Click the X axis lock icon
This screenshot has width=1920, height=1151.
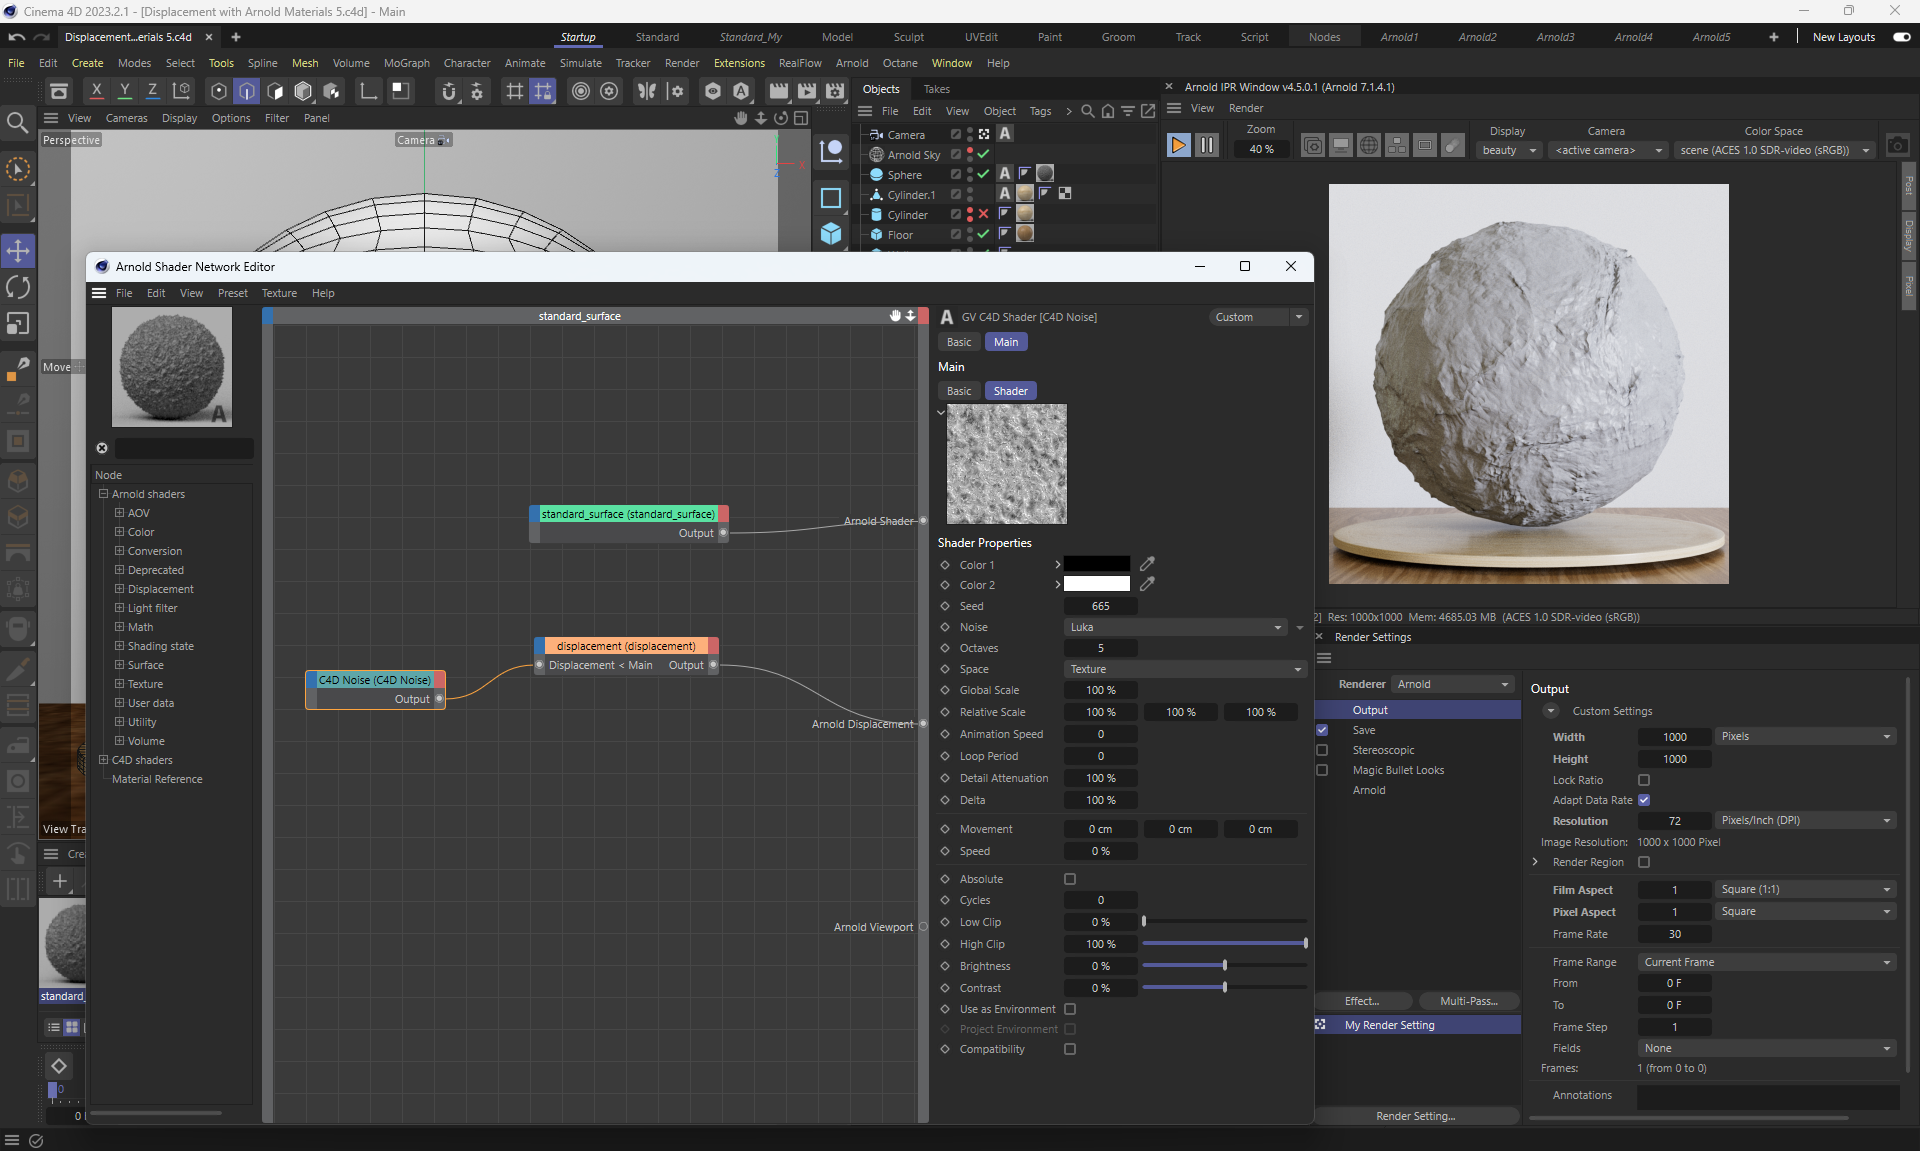pyautogui.click(x=96, y=91)
